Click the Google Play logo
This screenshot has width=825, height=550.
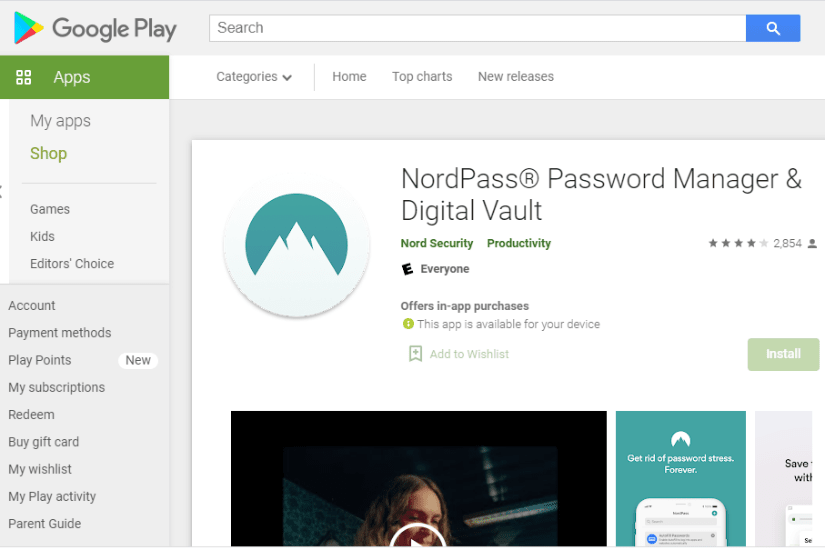click(x=95, y=28)
